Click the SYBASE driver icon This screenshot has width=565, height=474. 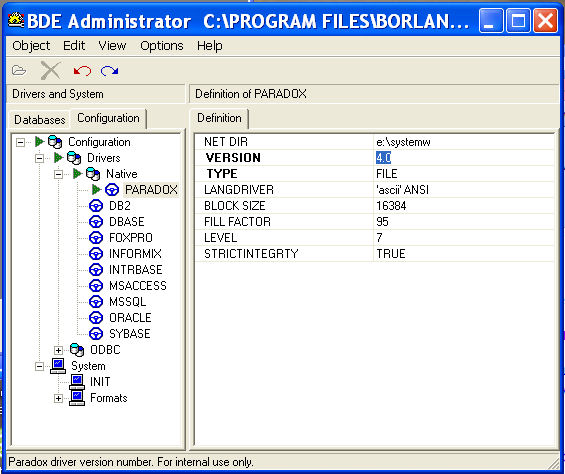pyautogui.click(x=96, y=334)
